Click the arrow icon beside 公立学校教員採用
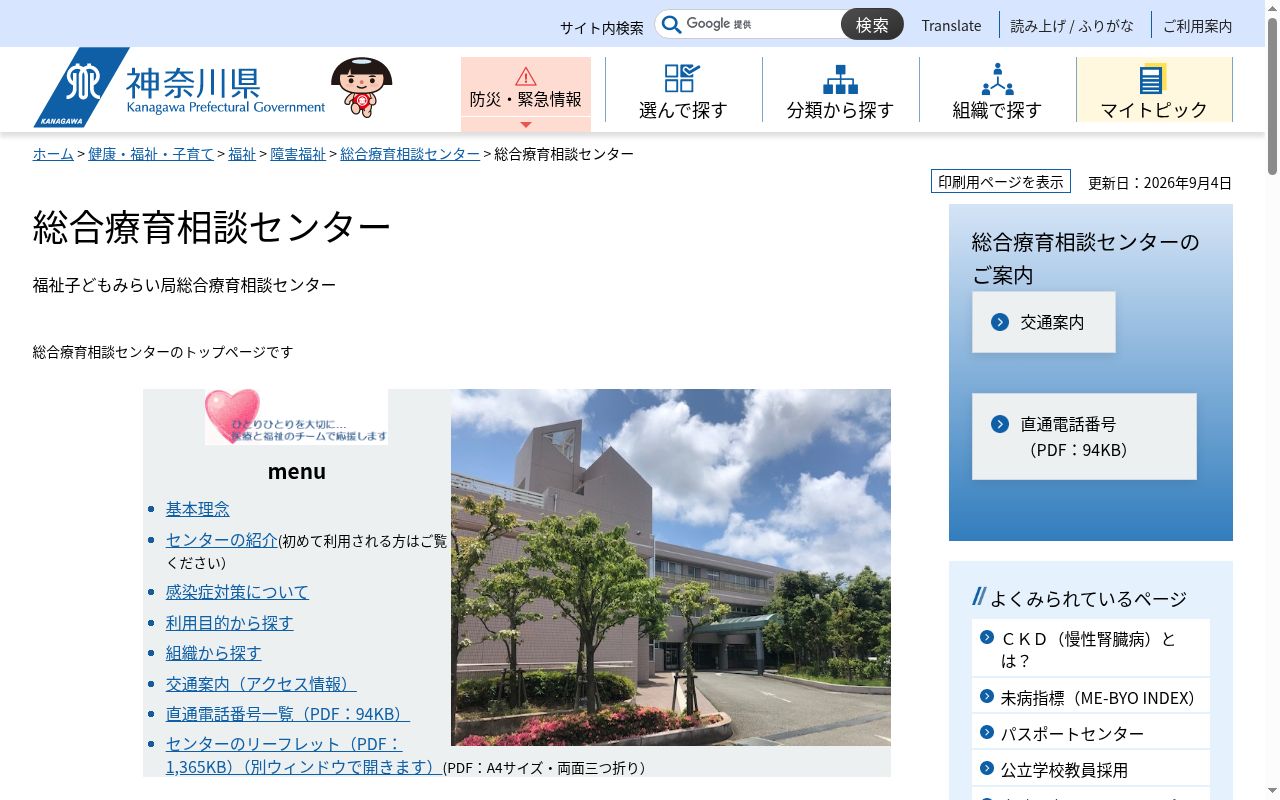Viewport: 1280px width, 800px height. click(x=987, y=768)
